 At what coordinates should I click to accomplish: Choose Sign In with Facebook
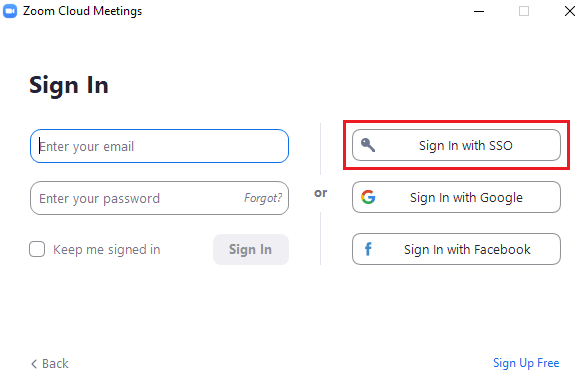pos(456,249)
